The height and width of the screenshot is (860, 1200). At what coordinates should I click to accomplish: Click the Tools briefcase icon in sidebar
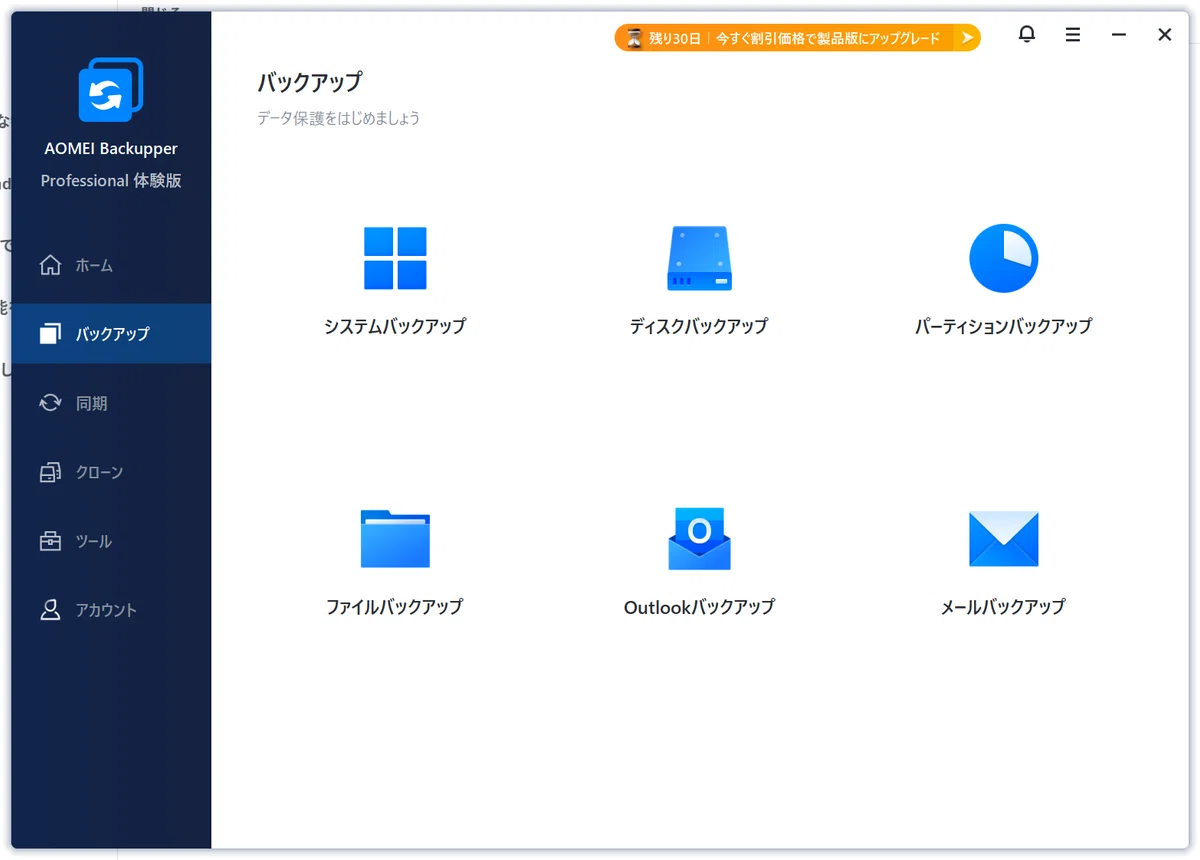coord(50,541)
